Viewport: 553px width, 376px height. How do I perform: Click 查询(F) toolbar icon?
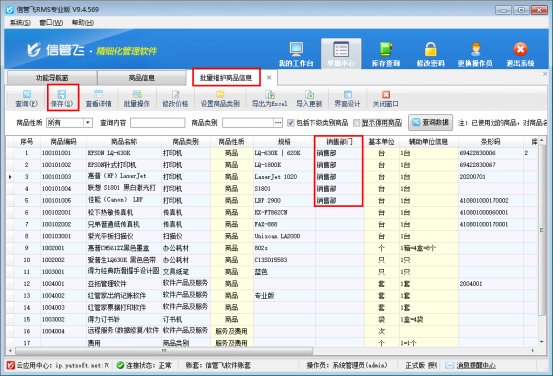pyautogui.click(x=27, y=94)
